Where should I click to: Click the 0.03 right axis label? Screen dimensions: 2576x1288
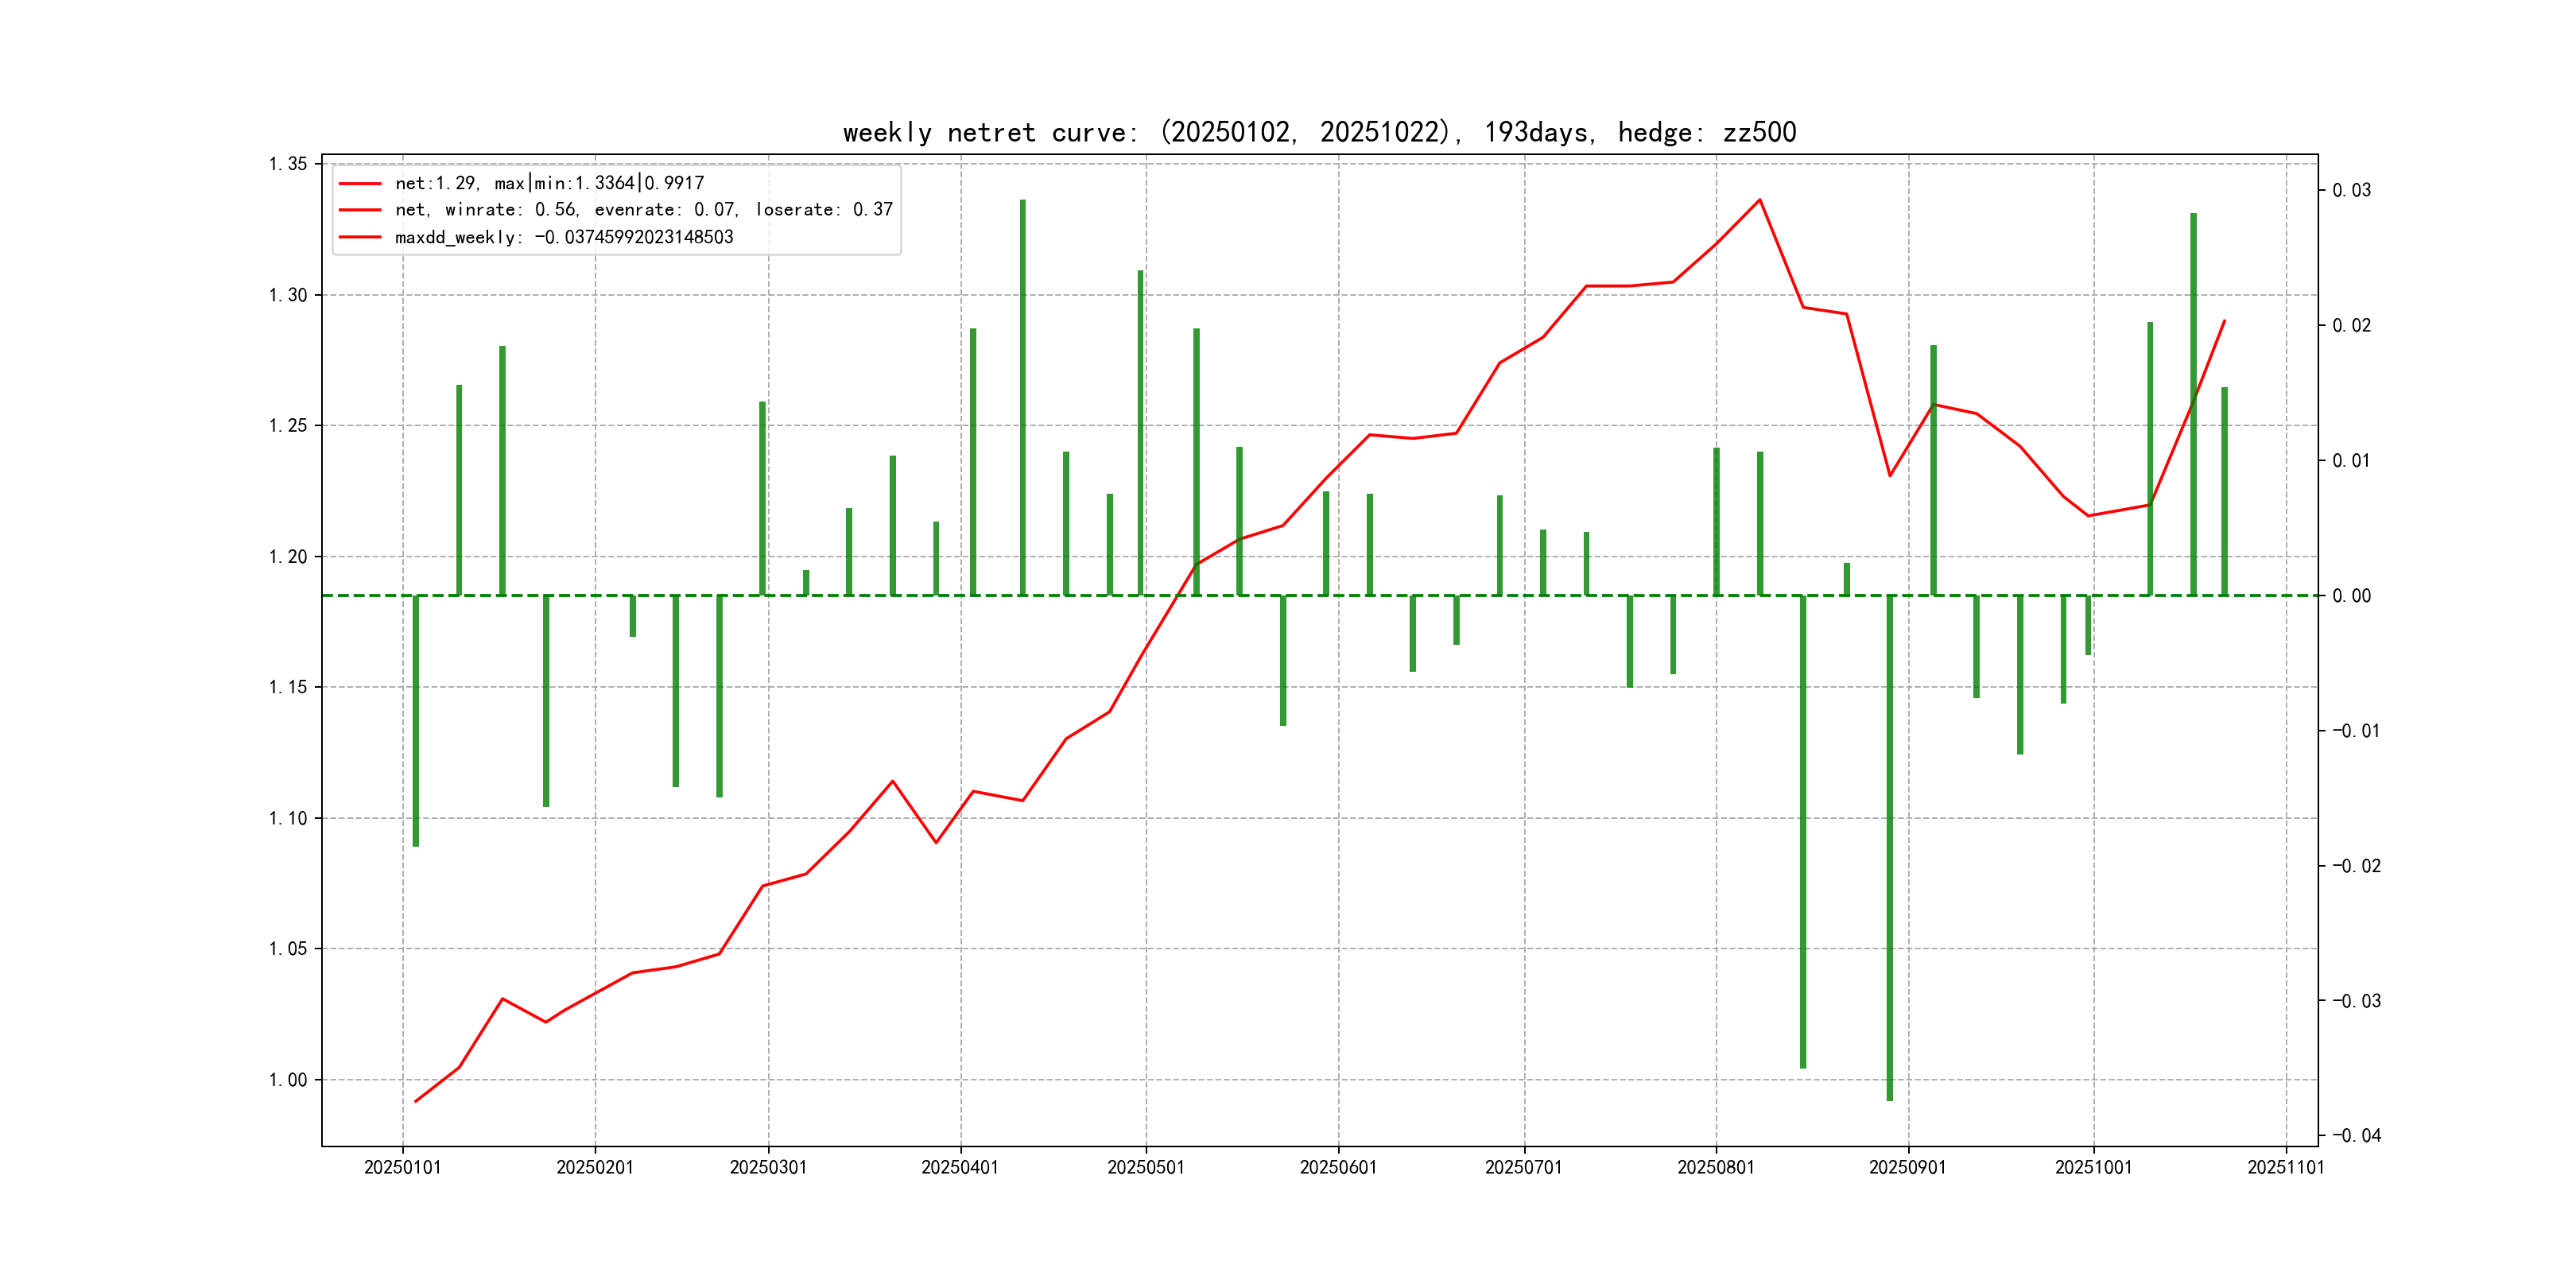[x=2351, y=190]
